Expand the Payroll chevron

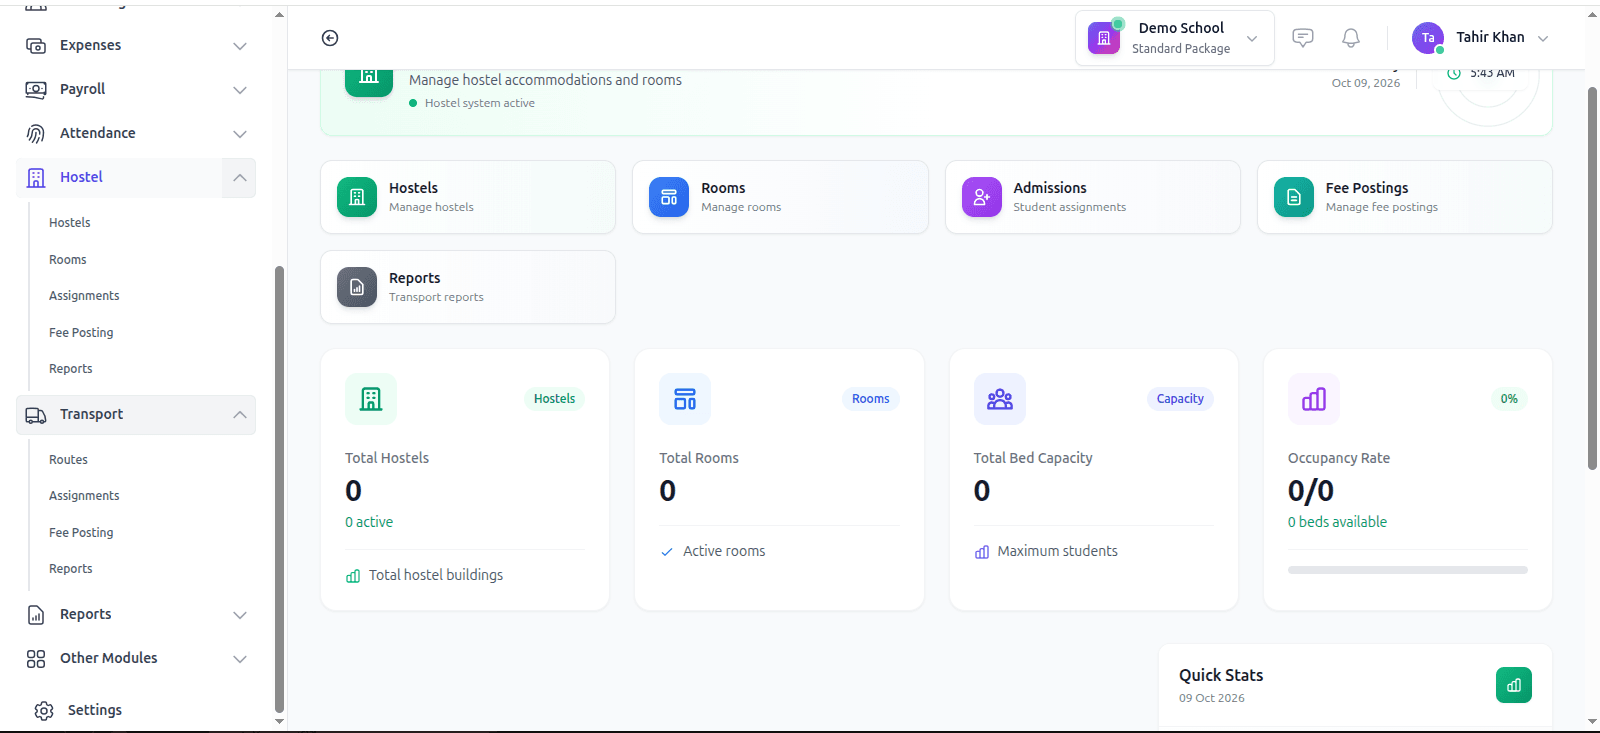click(240, 90)
